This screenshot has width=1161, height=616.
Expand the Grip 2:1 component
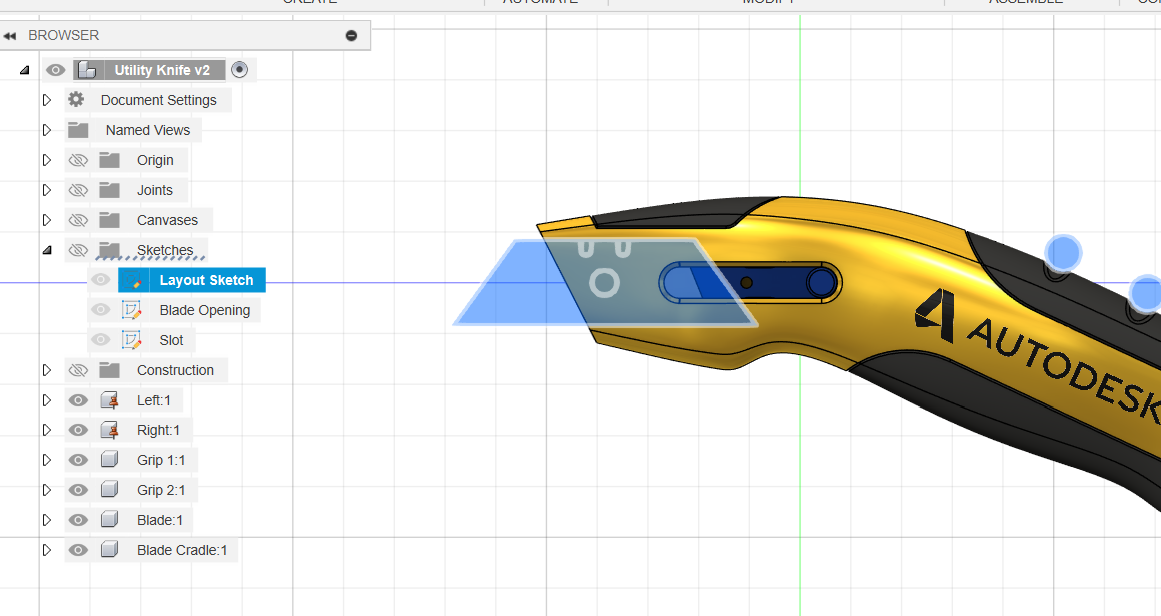pyautogui.click(x=47, y=490)
